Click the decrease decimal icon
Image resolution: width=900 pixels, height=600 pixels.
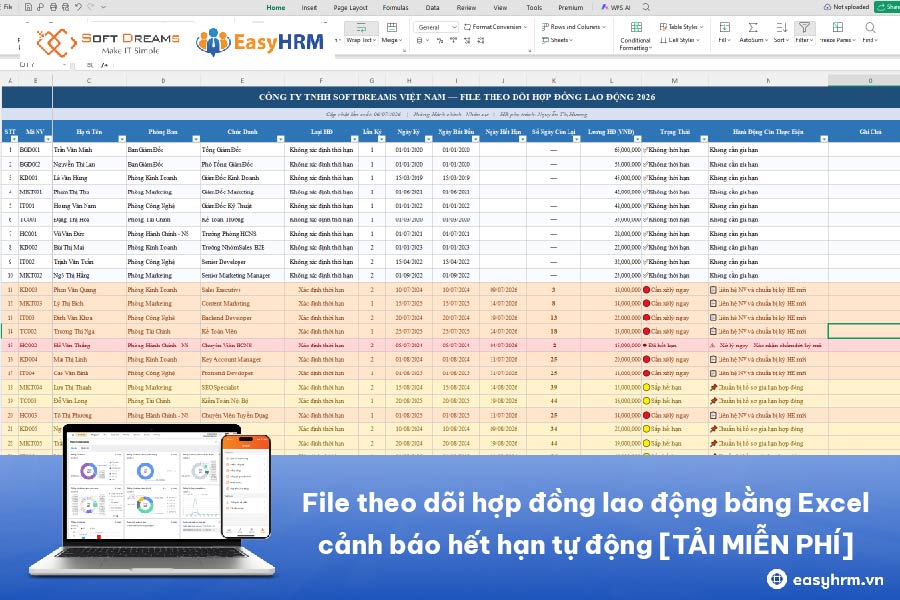click(481, 41)
